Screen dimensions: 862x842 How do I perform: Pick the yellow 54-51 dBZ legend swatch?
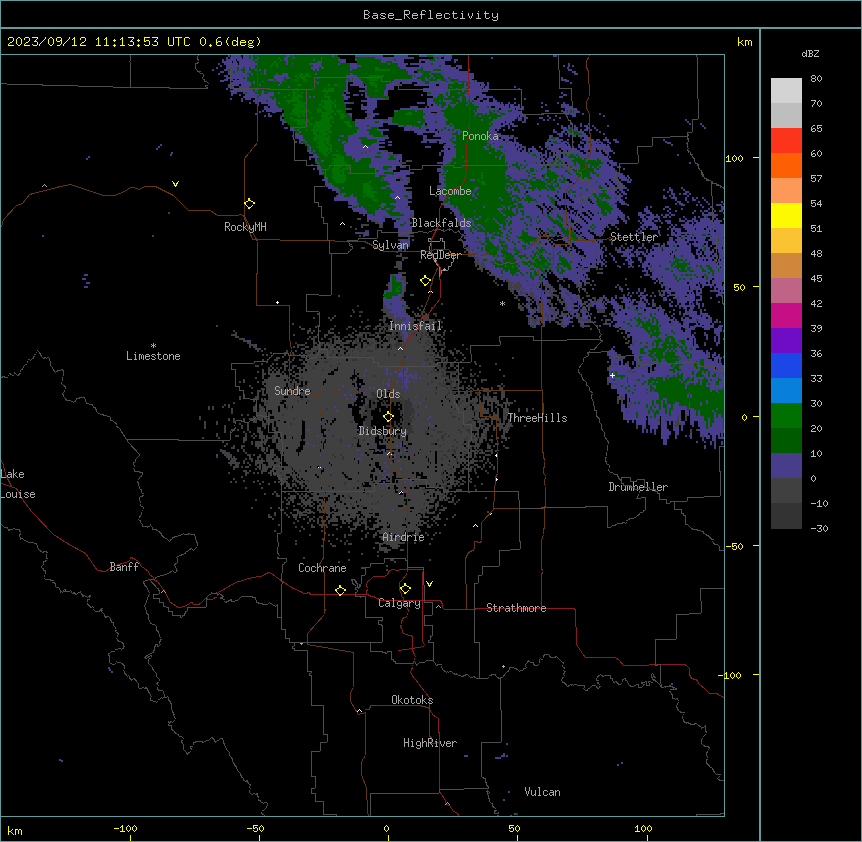click(x=786, y=215)
